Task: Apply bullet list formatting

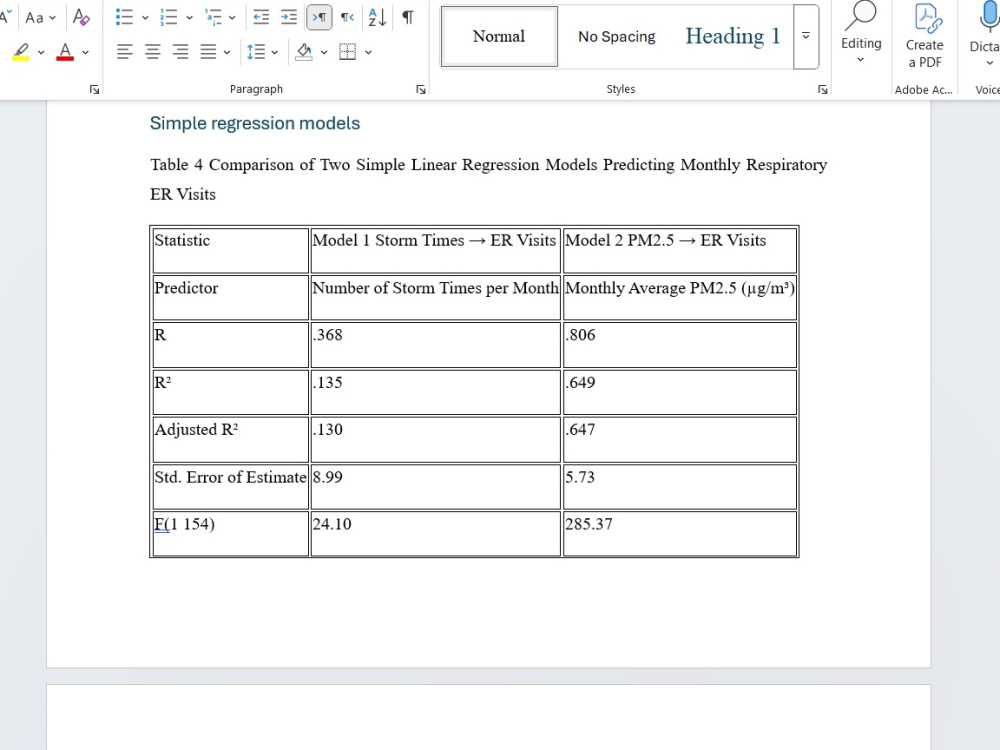Action: point(124,17)
